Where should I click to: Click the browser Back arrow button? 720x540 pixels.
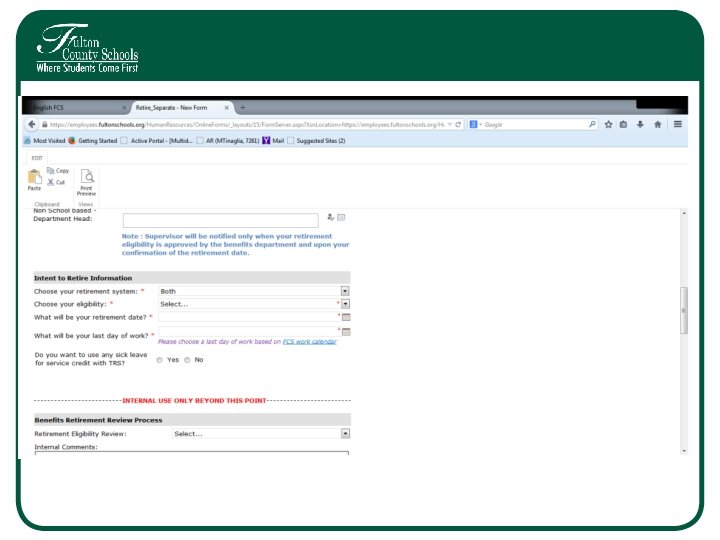pyautogui.click(x=32, y=124)
